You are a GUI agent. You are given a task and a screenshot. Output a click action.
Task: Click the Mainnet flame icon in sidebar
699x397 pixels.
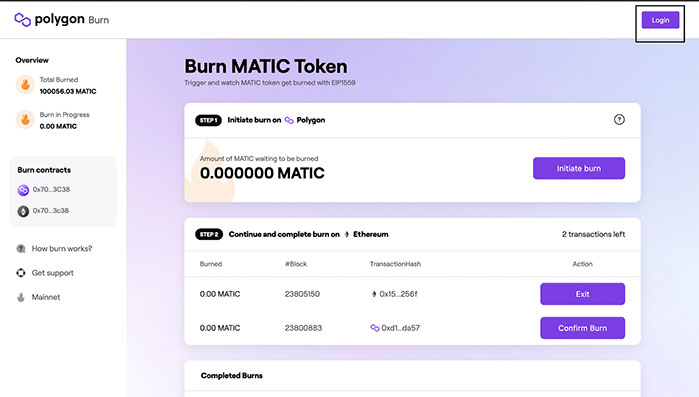pos(21,297)
